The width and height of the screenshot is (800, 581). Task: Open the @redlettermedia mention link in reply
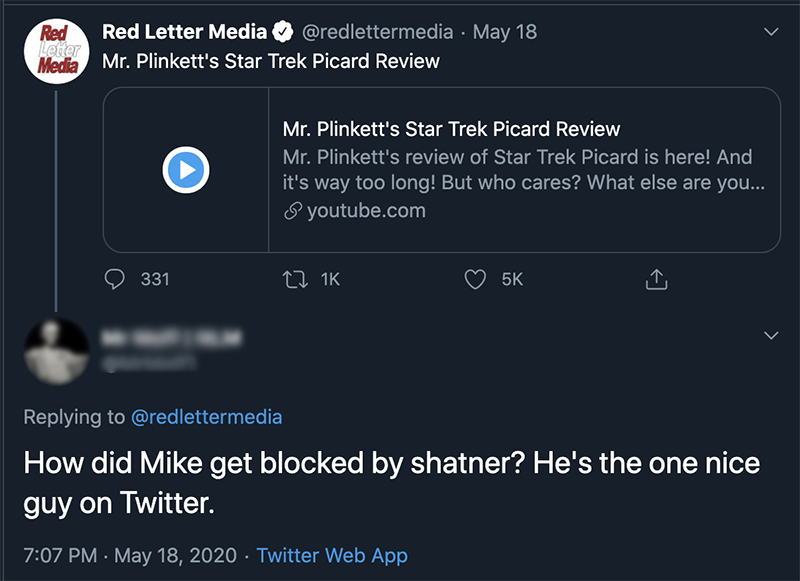click(x=207, y=417)
